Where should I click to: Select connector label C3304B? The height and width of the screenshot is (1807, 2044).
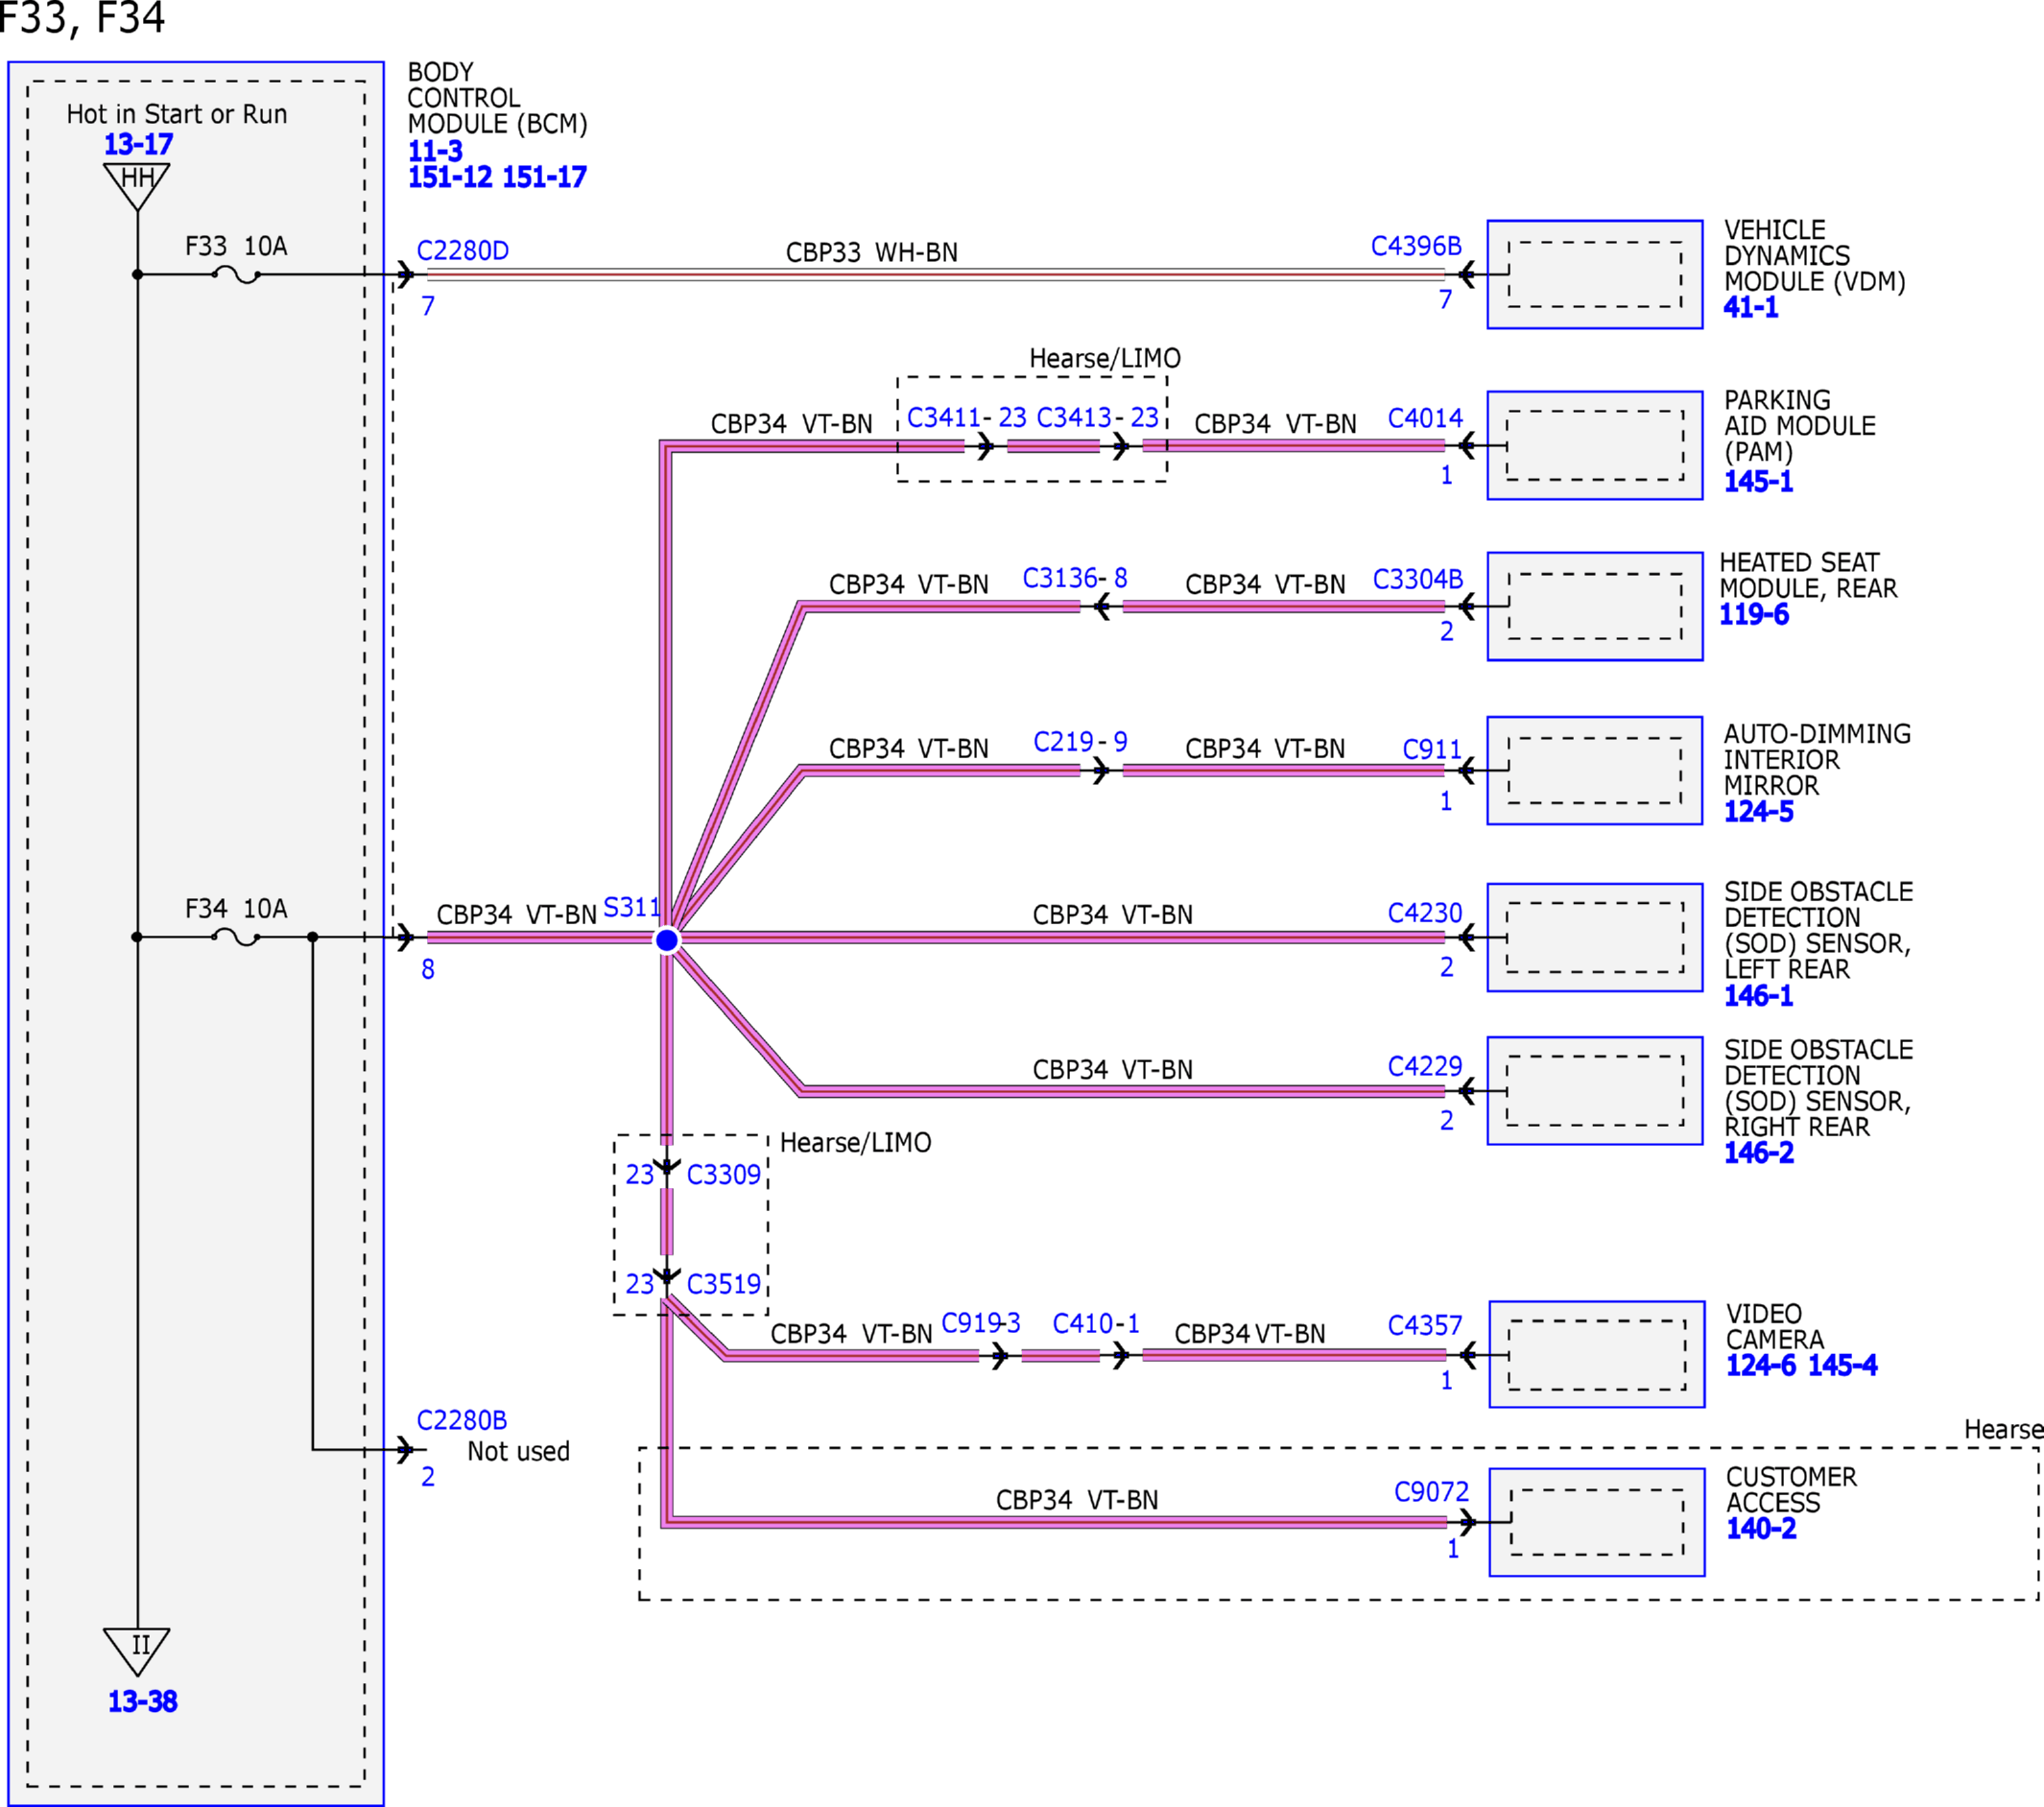[x=1417, y=579]
